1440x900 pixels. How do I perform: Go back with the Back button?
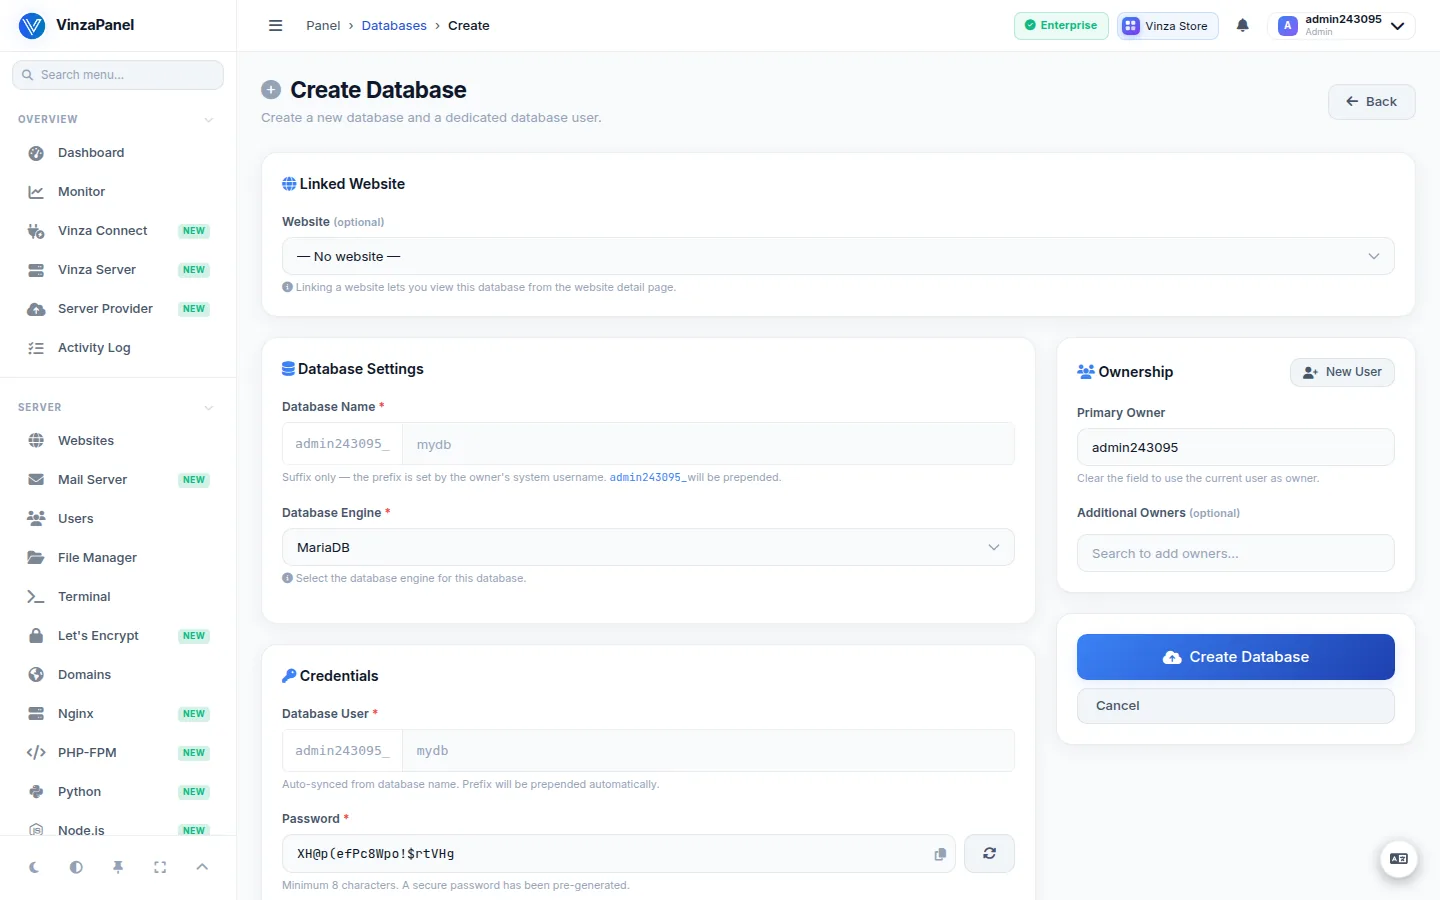pyautogui.click(x=1372, y=102)
